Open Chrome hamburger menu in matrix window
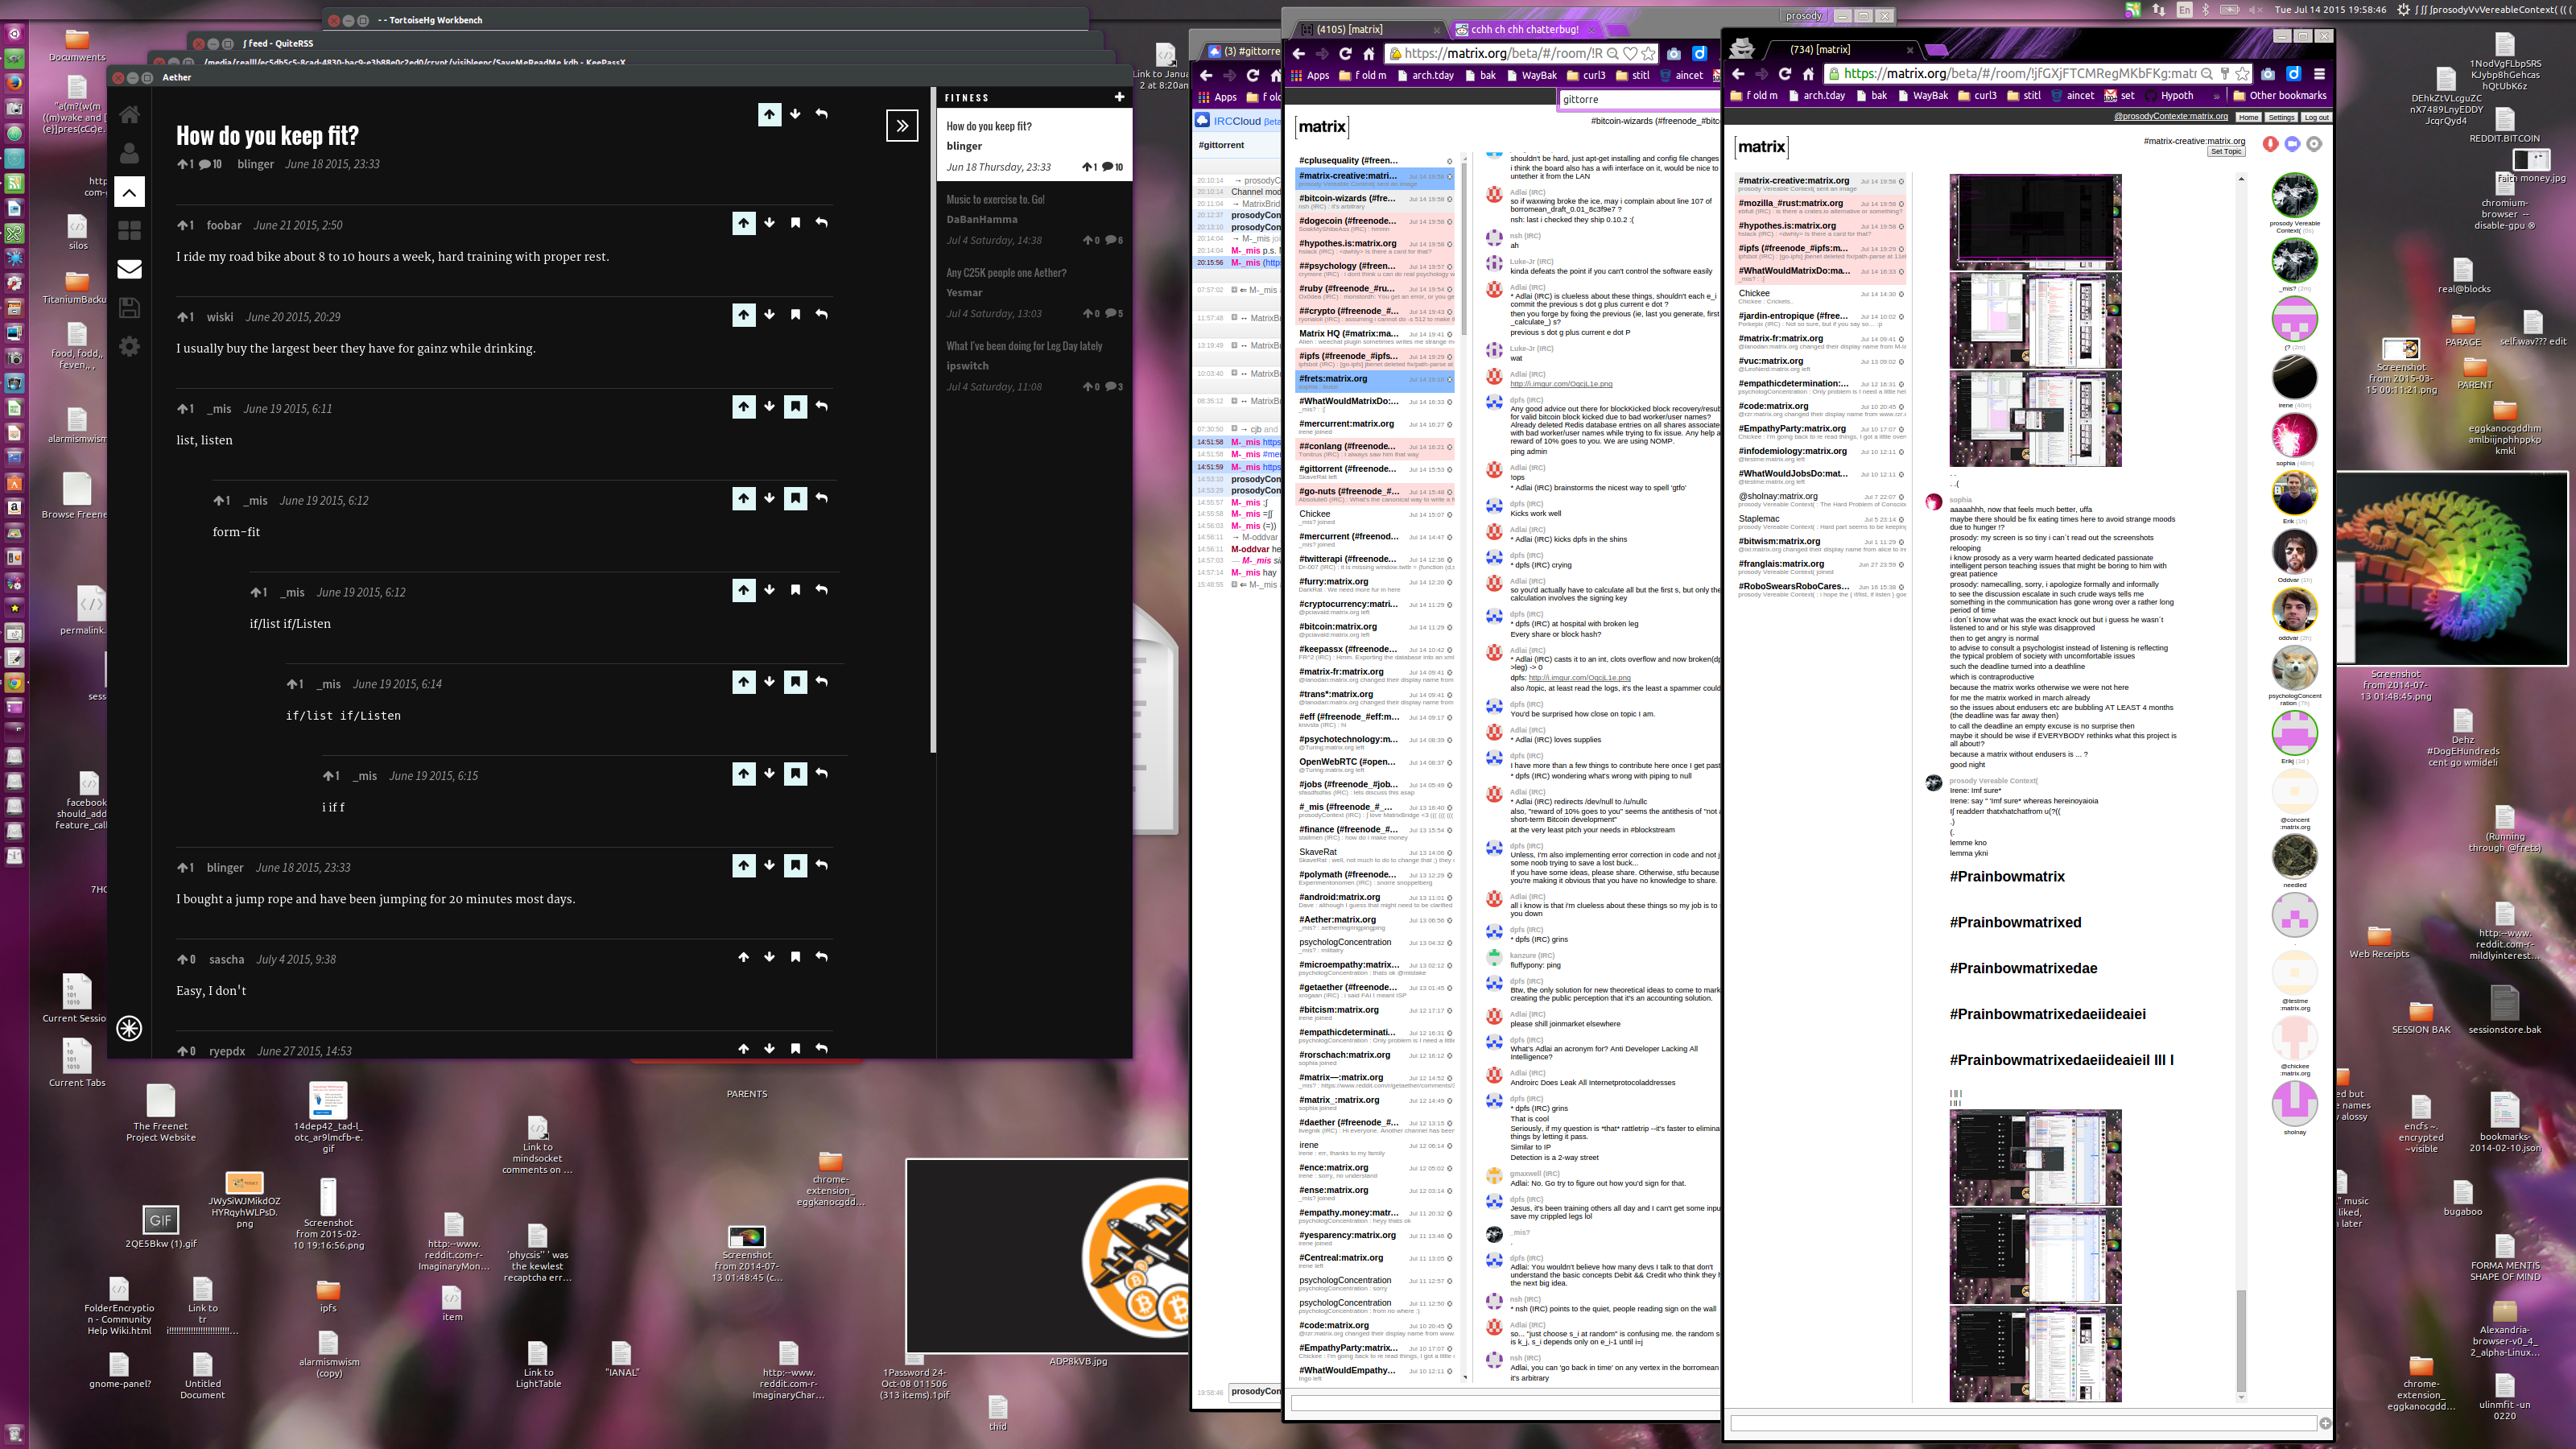 (2319, 74)
